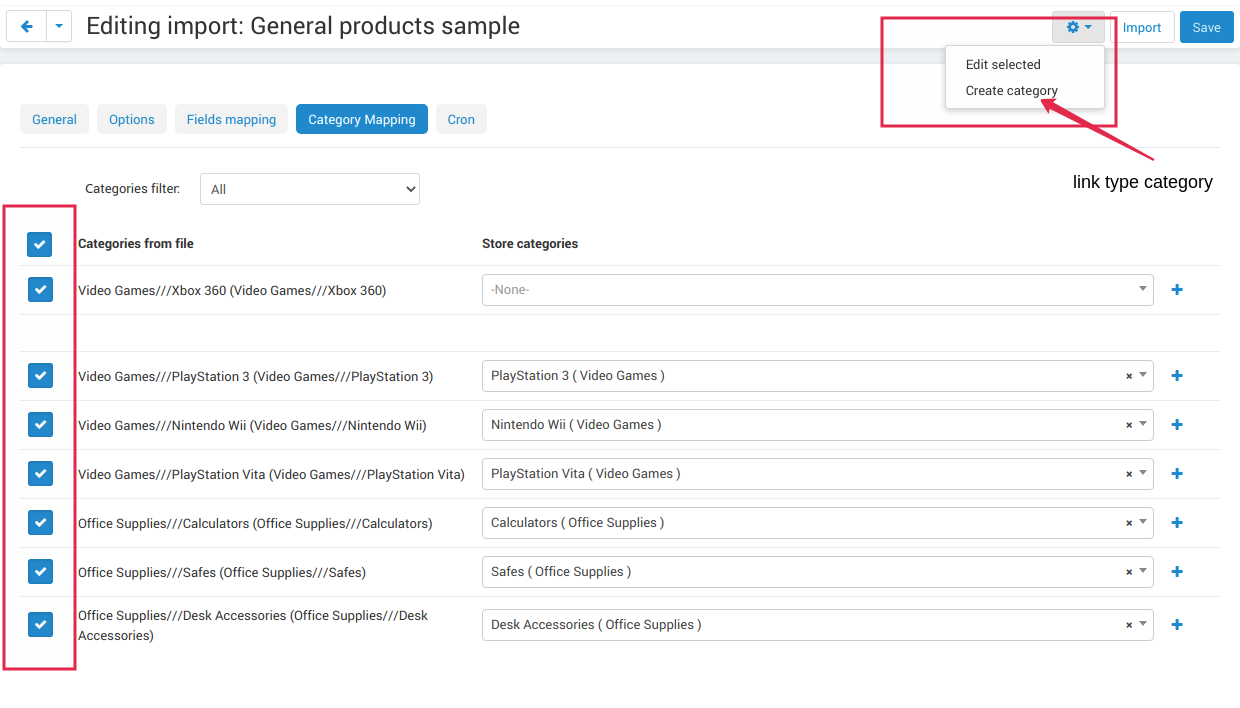The image size is (1240, 708).
Task: Click the Import button
Action: coord(1142,27)
